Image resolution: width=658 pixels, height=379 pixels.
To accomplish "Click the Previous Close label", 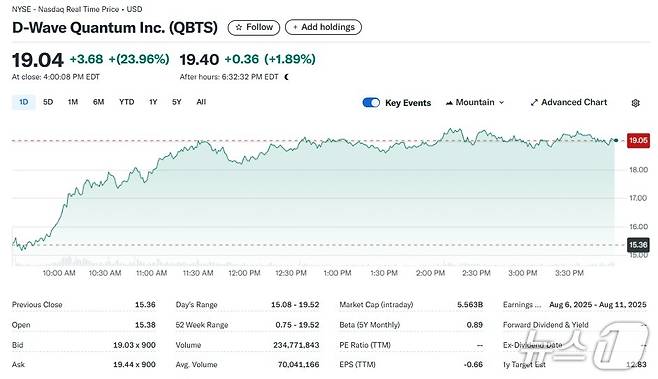I will tap(37, 305).
